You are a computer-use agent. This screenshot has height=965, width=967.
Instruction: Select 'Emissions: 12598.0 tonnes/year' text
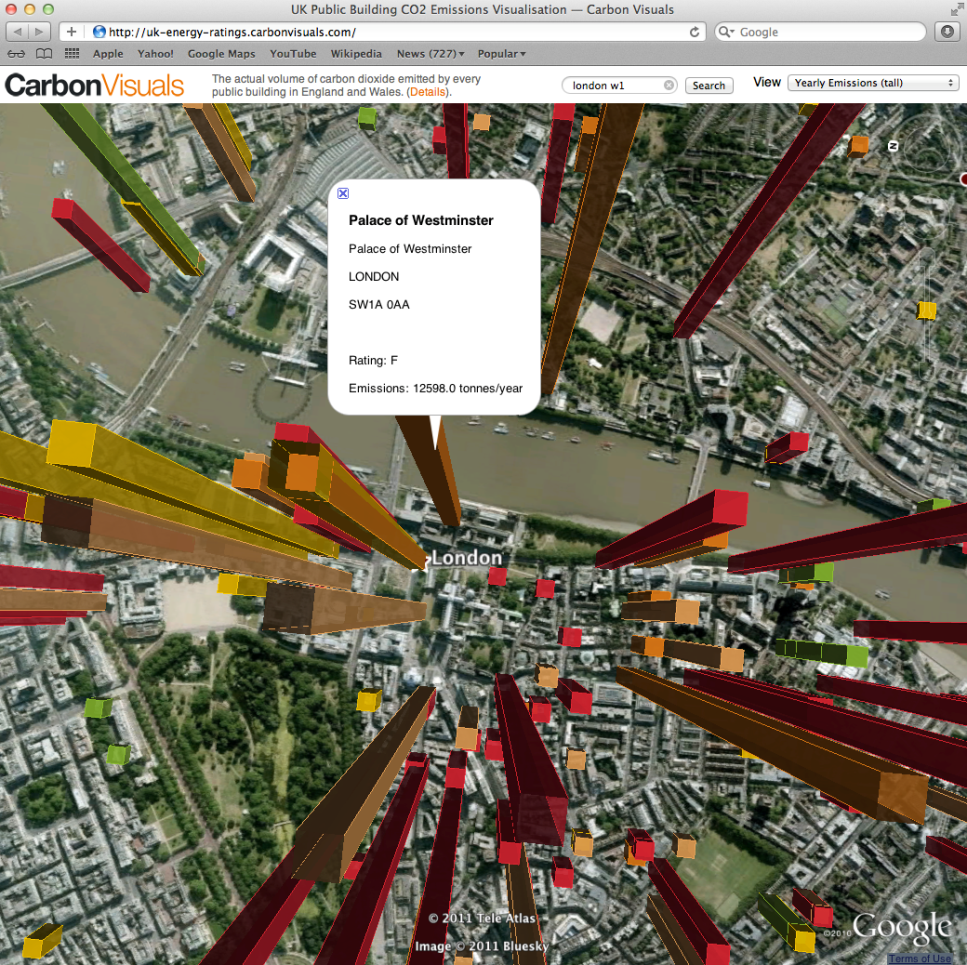click(435, 388)
